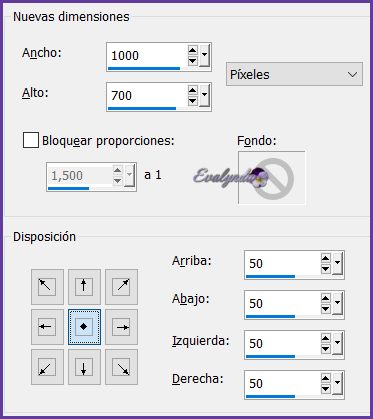Screen dimensions: 373x419
Task: Increase the Abajo value with up arrow
Action: coord(326,298)
